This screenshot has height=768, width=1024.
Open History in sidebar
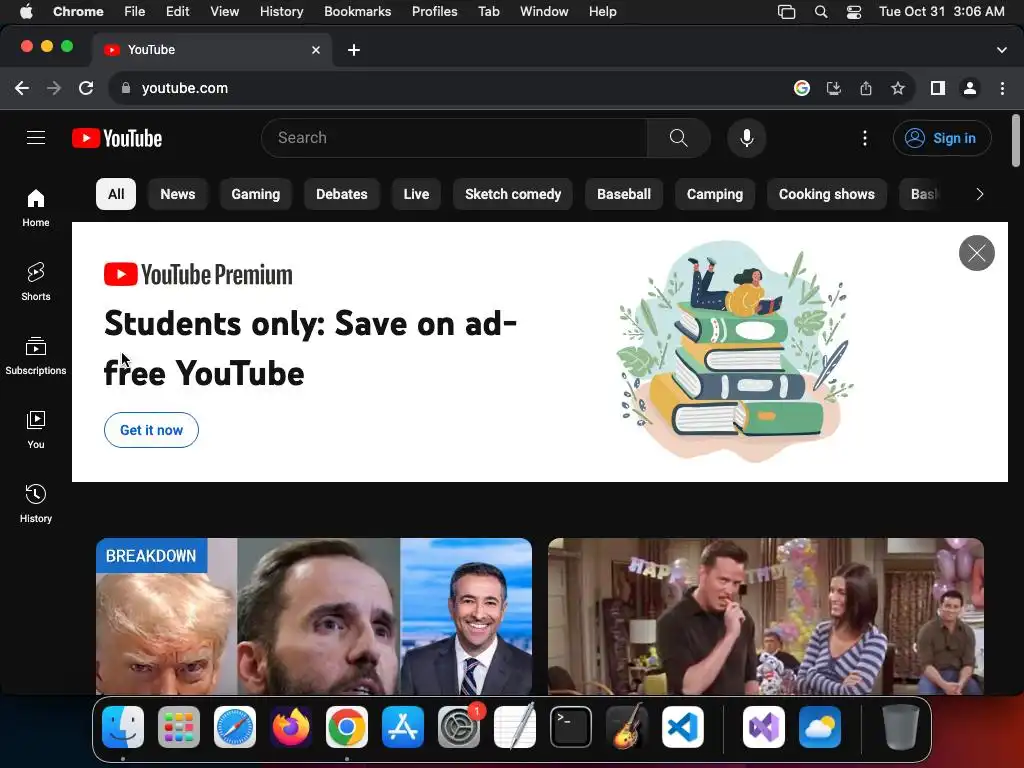point(36,503)
